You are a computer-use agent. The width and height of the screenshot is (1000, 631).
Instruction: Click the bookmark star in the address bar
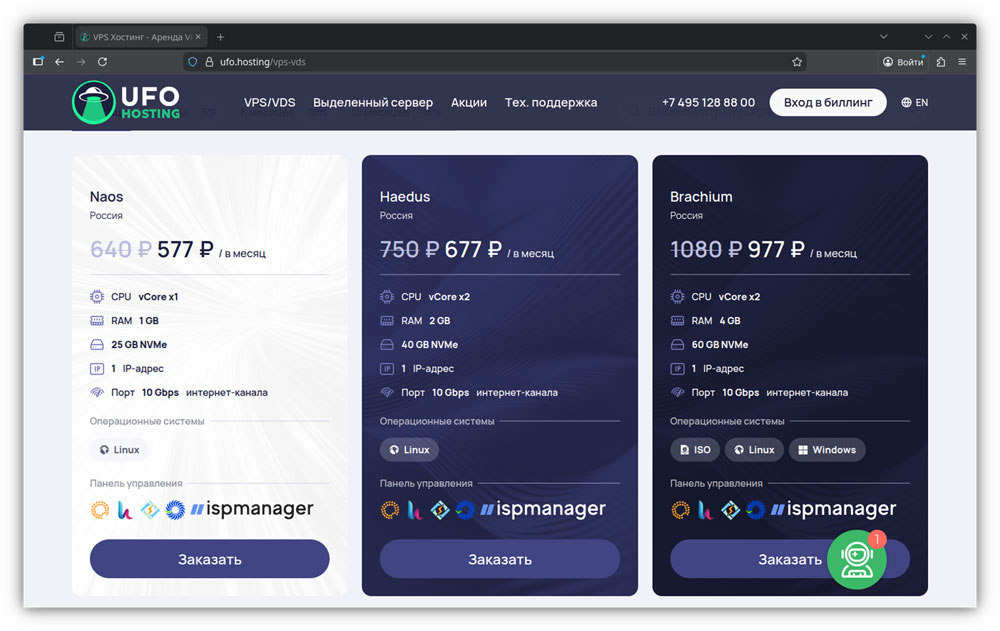797,61
